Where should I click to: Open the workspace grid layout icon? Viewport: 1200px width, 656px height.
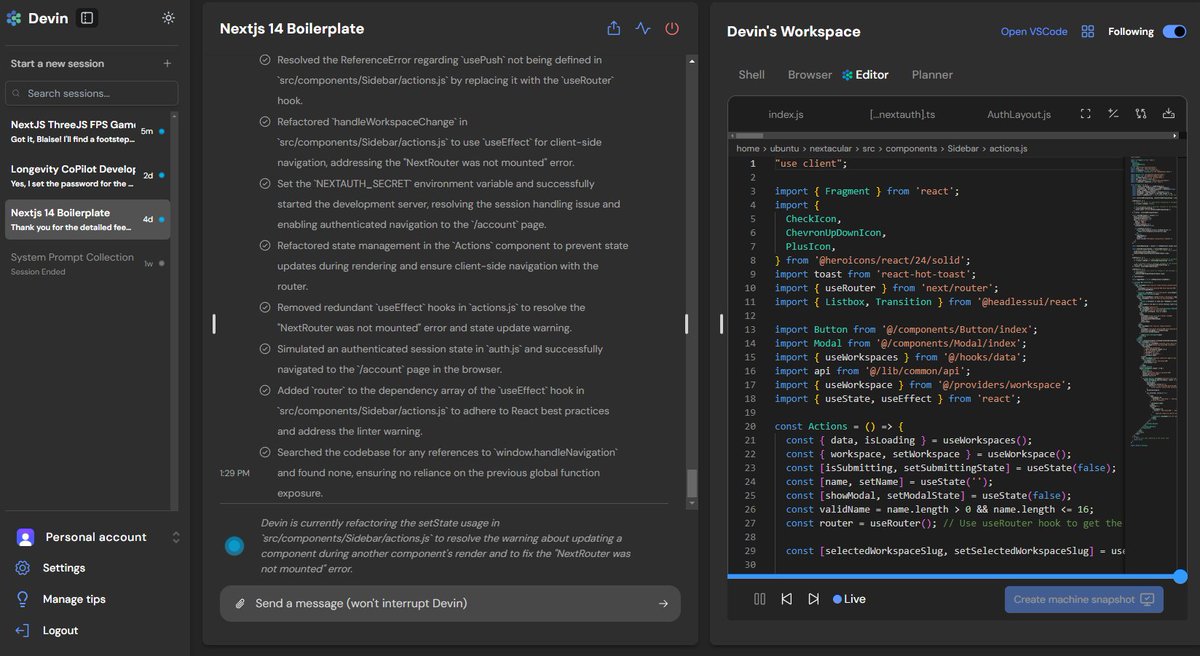1088,32
